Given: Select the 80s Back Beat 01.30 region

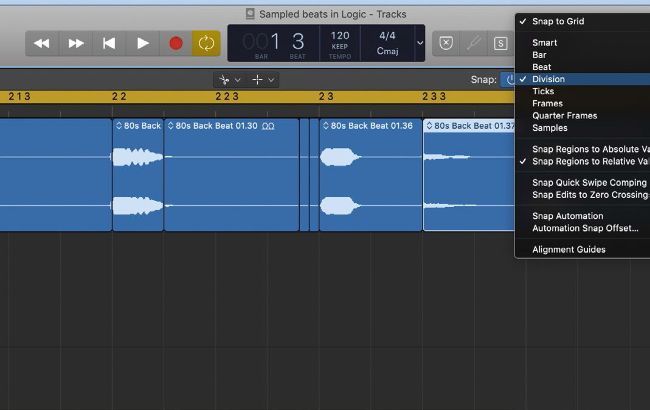Looking at the screenshot, I should point(231,175).
